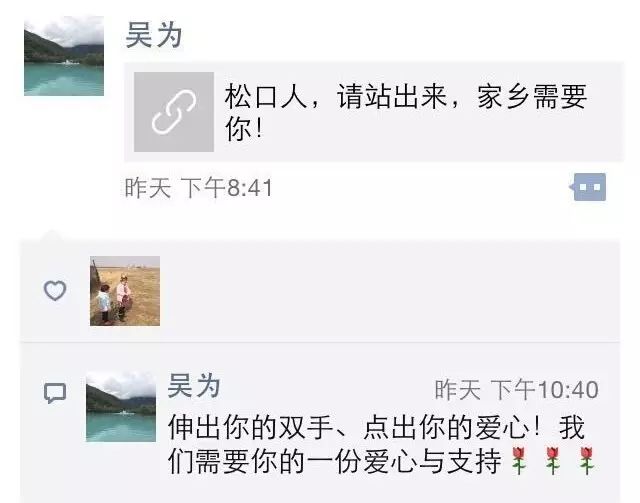Tap the second line 你！ of link title
This screenshot has height=503, width=640.
point(244,130)
